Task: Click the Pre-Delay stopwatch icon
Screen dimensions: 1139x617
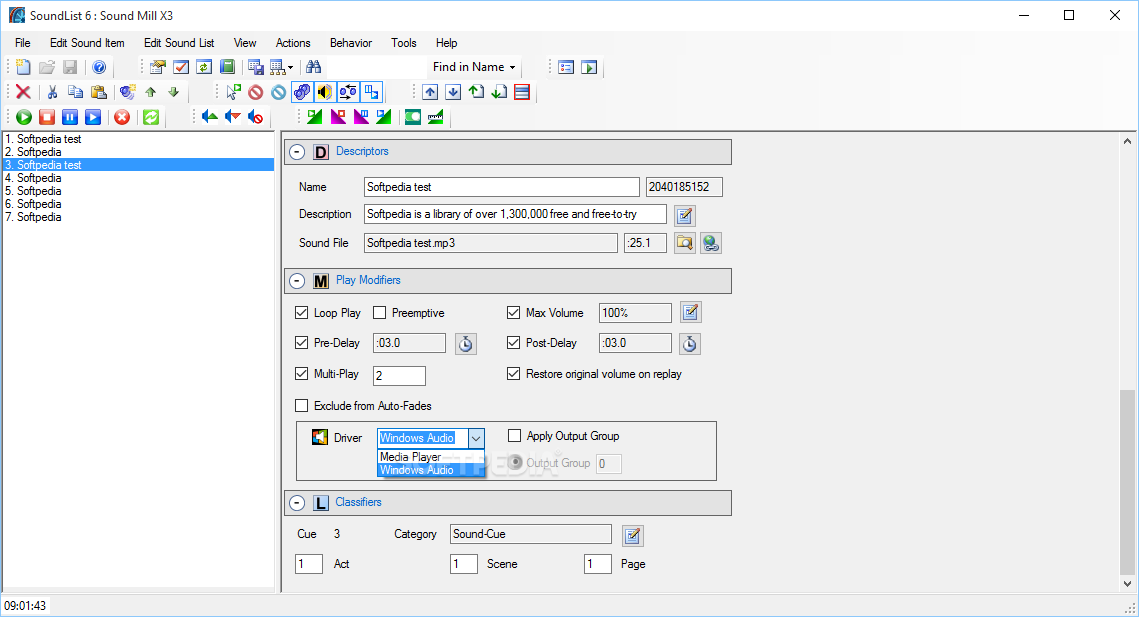Action: tap(466, 344)
